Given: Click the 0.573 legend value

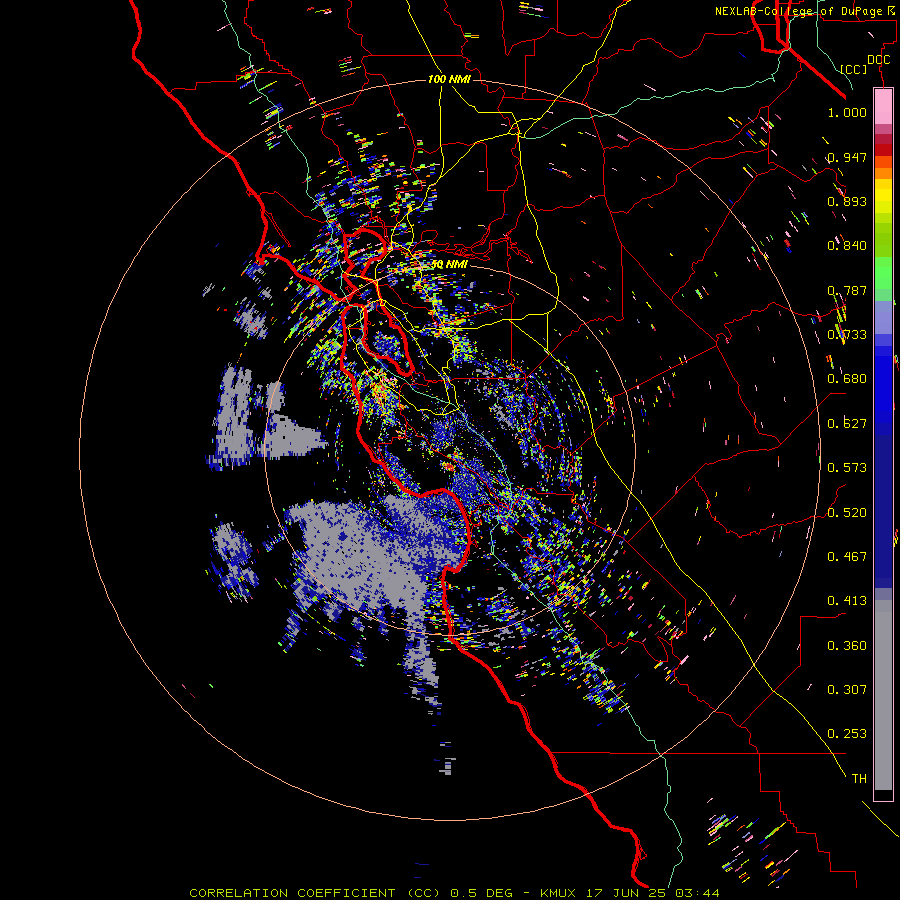Looking at the screenshot, I should [x=847, y=468].
